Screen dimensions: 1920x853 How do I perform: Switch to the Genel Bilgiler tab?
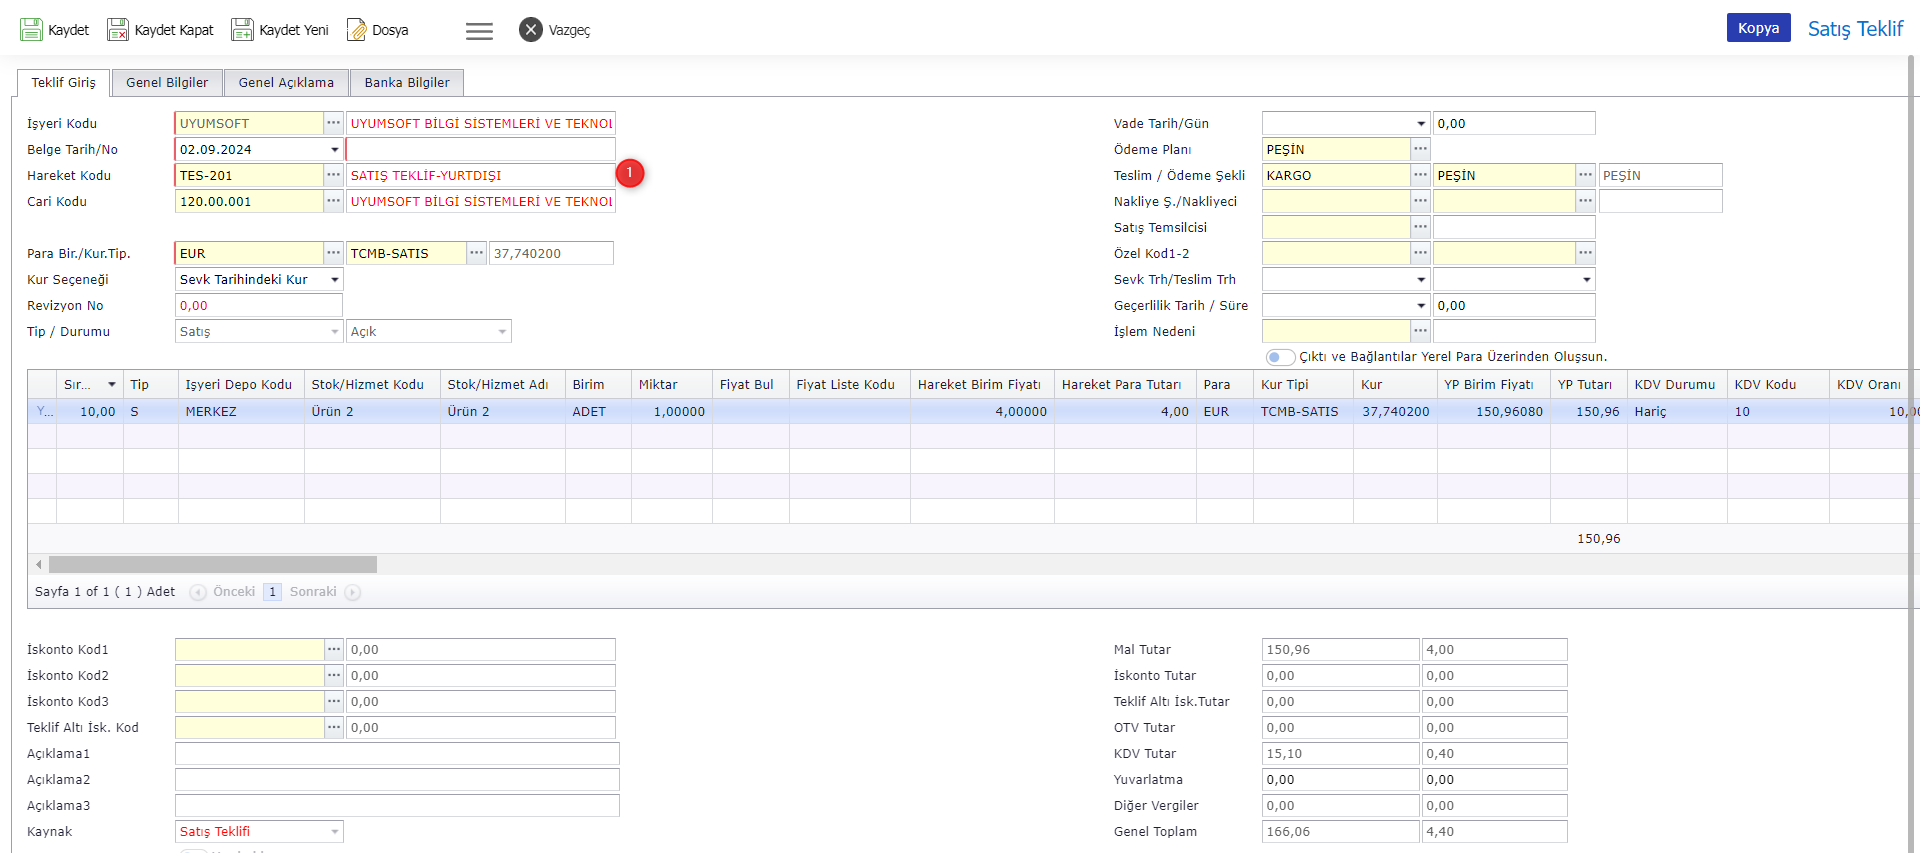(167, 83)
